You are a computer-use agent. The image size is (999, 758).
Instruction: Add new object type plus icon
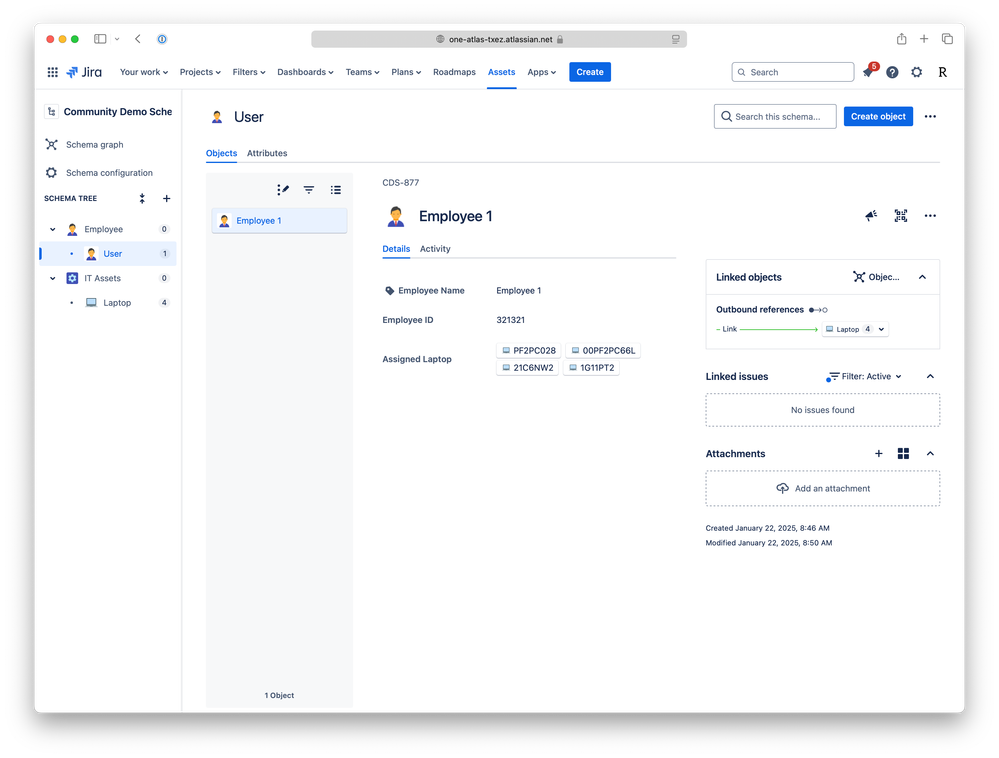[166, 199]
